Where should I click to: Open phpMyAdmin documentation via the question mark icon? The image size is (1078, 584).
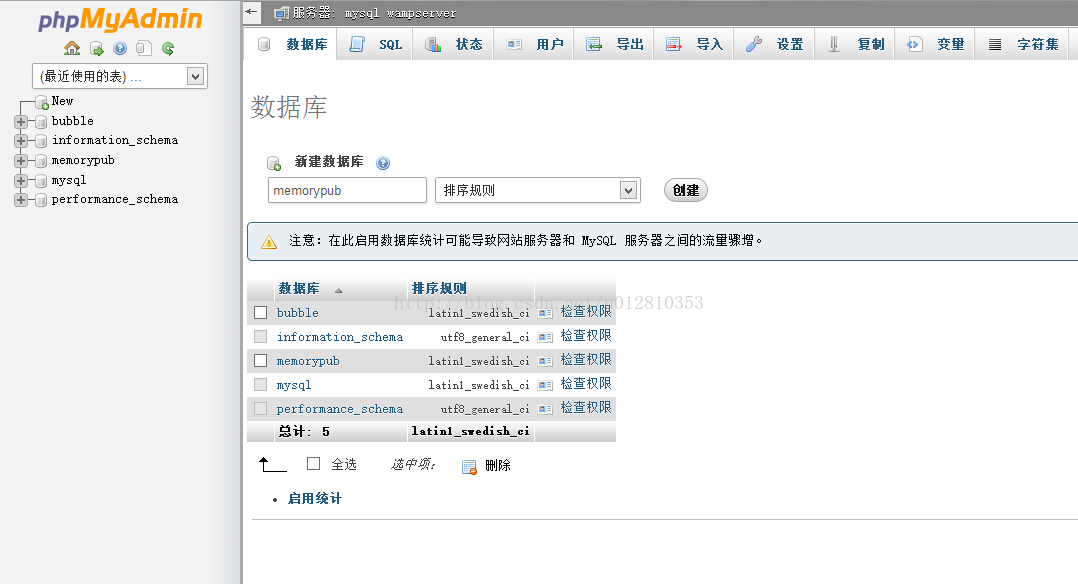point(120,47)
